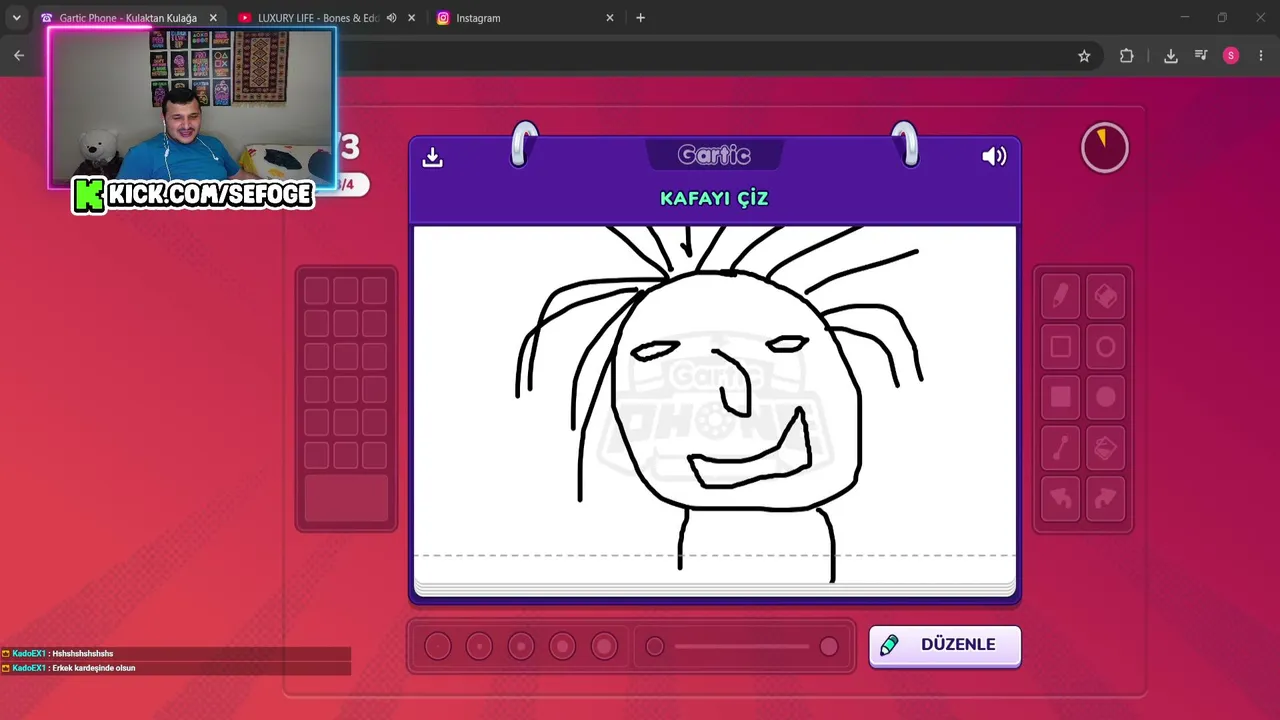Click the webcam video overlay
The height and width of the screenshot is (720, 1280).
tap(192, 107)
